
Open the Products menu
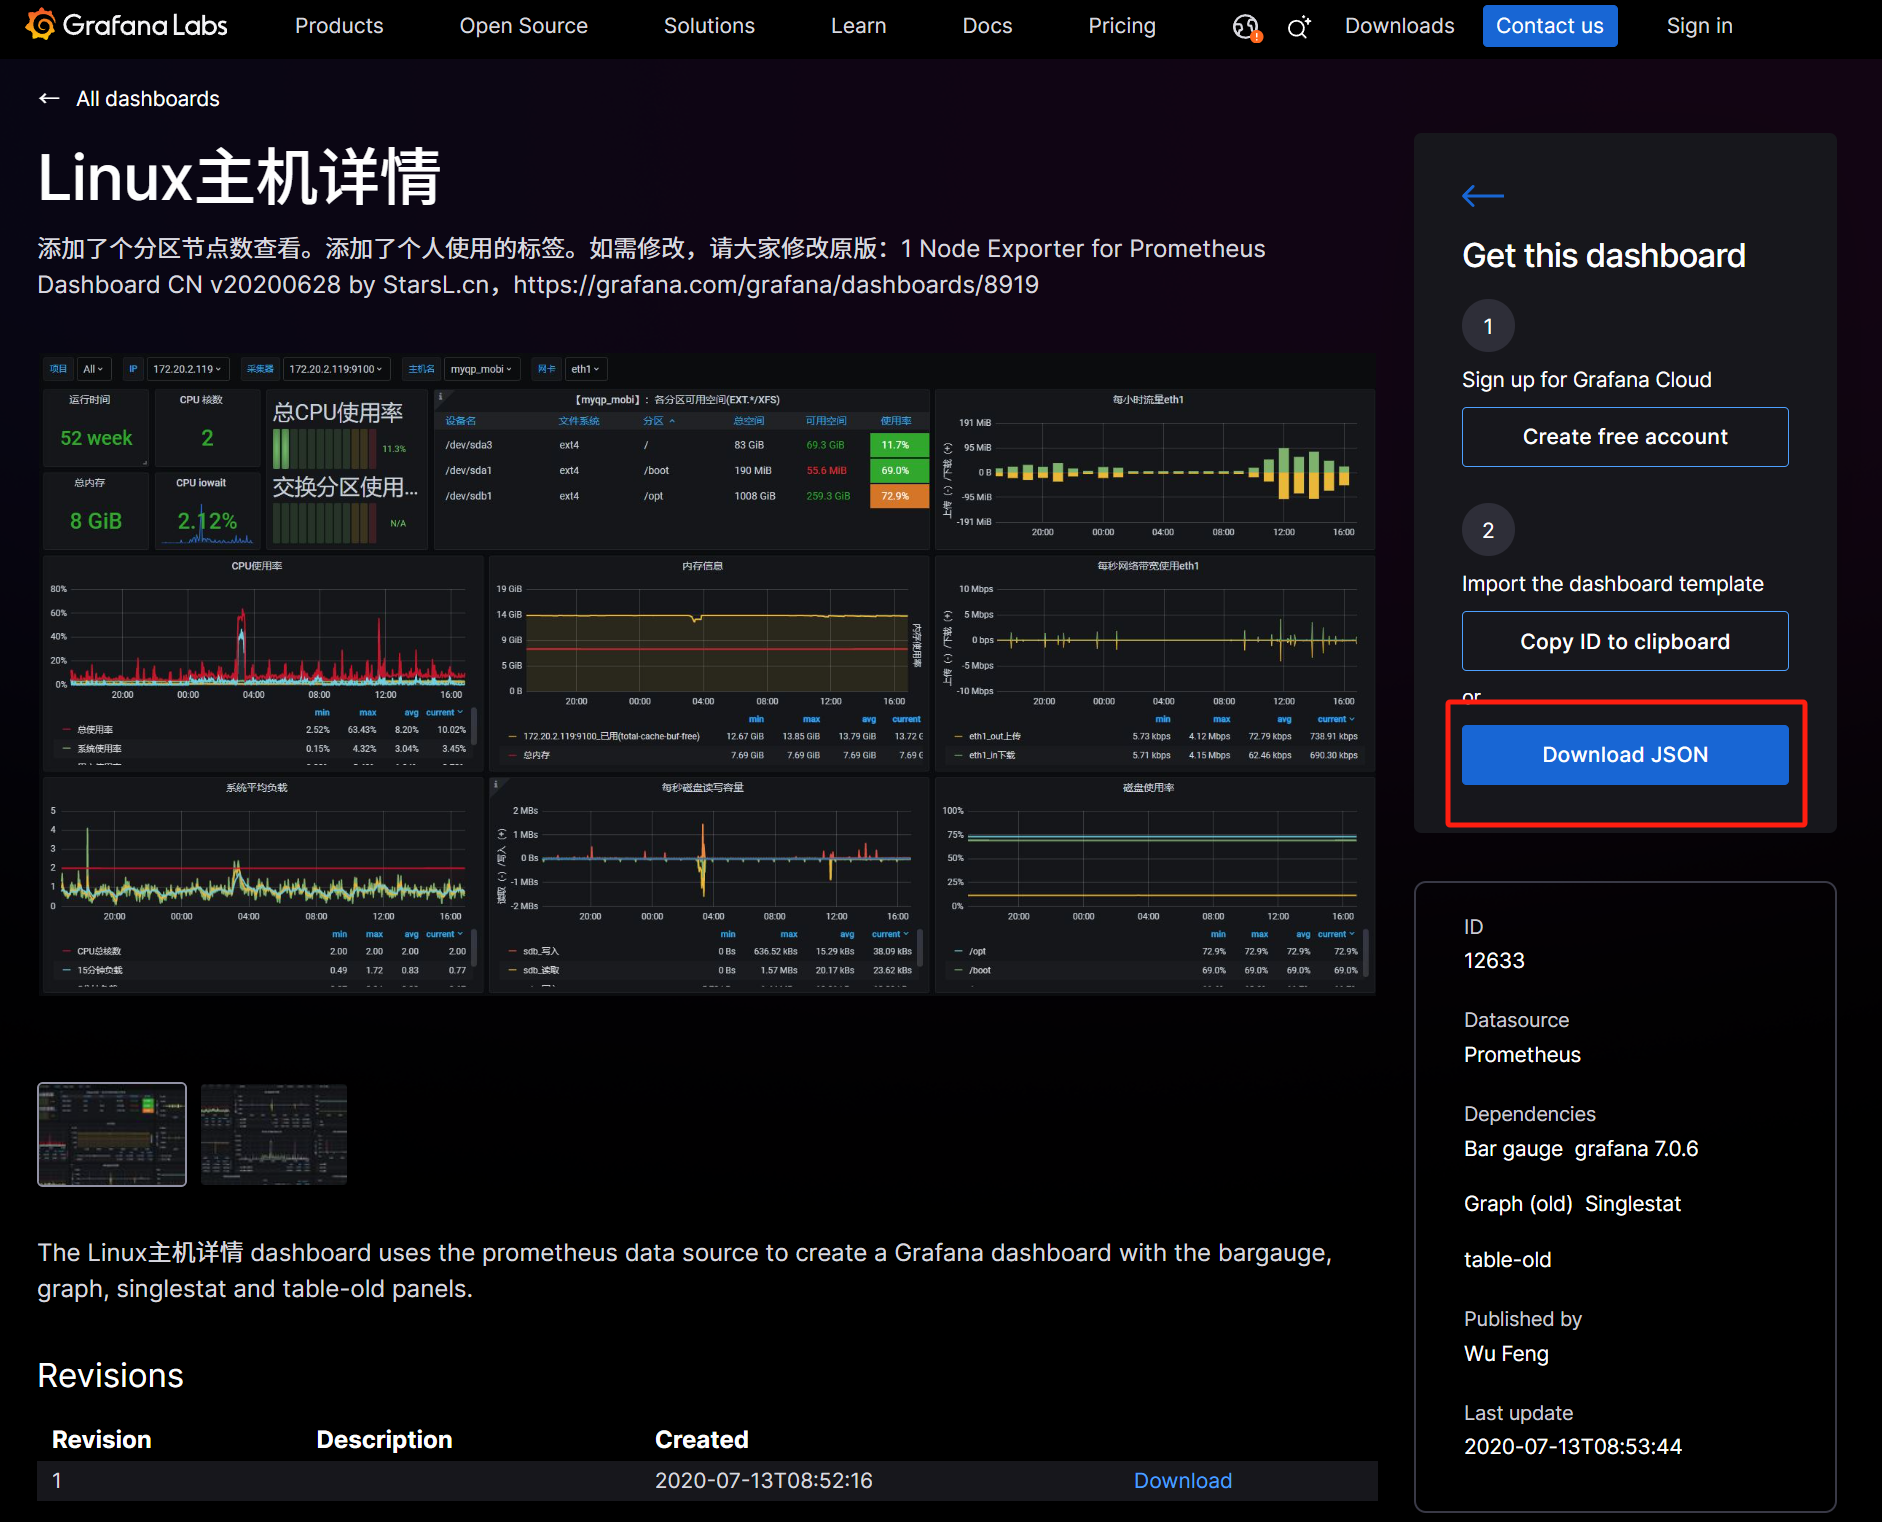339,26
